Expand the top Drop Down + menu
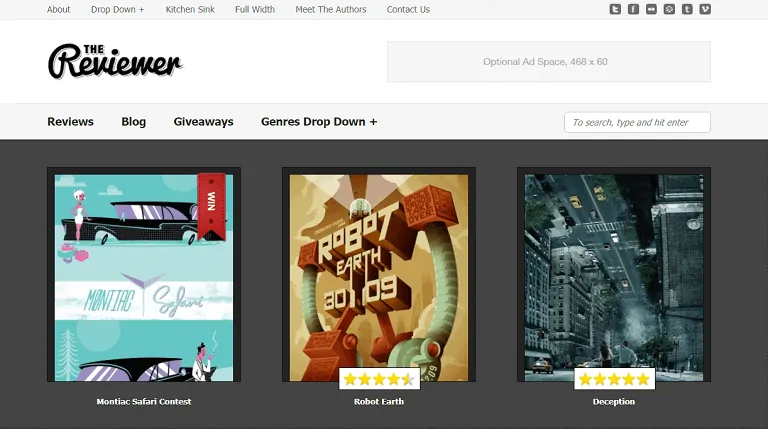The height and width of the screenshot is (429, 768). (x=117, y=10)
